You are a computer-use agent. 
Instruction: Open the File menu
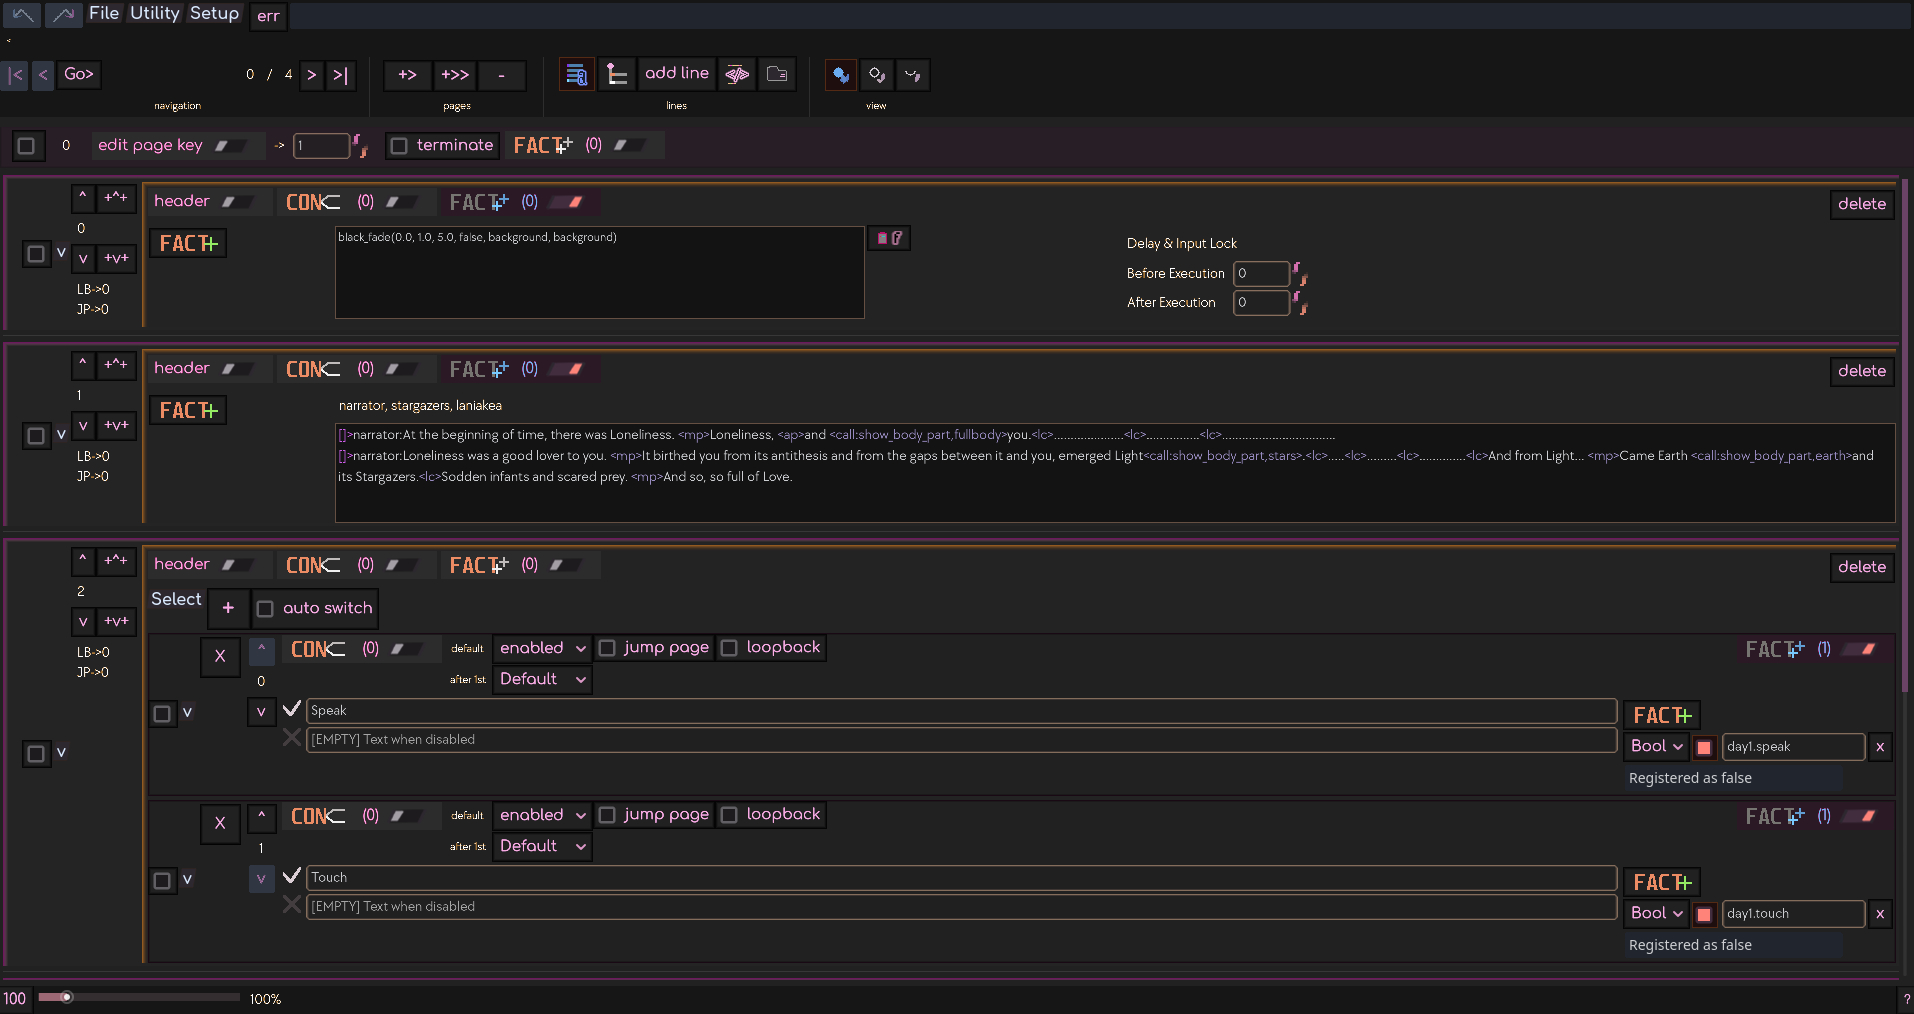tap(104, 13)
